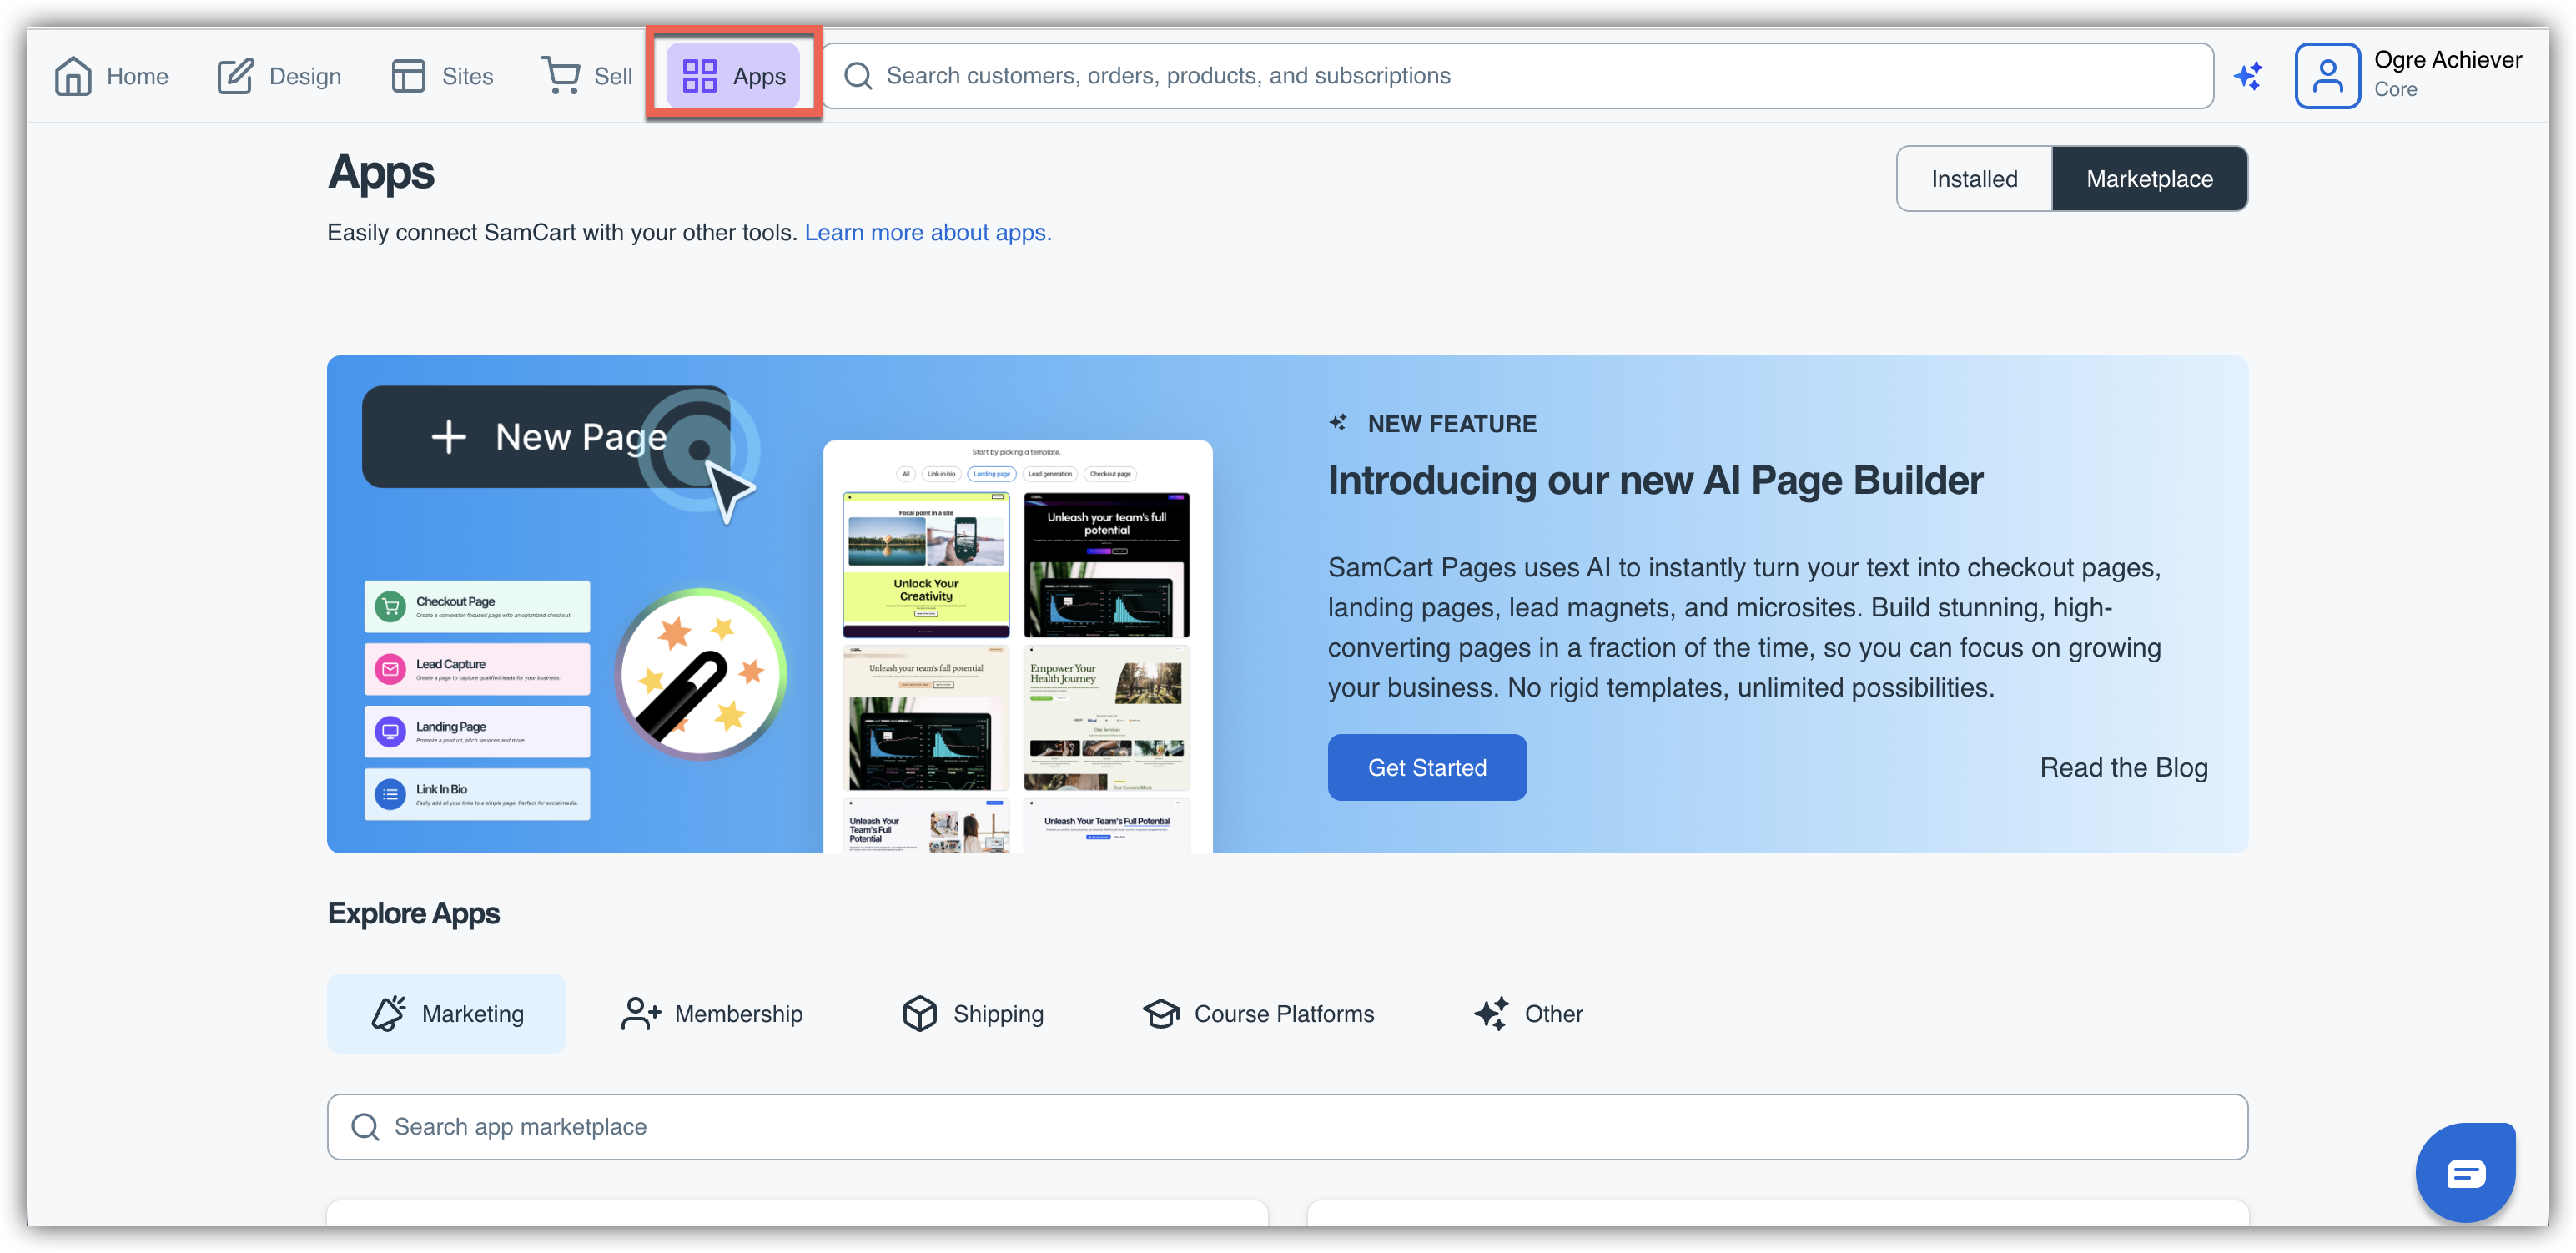Focus the Search app marketplace field

click(1286, 1127)
